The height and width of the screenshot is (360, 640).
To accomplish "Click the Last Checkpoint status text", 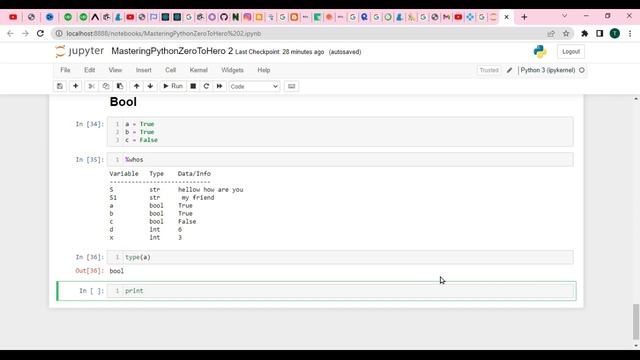I will point(280,52).
